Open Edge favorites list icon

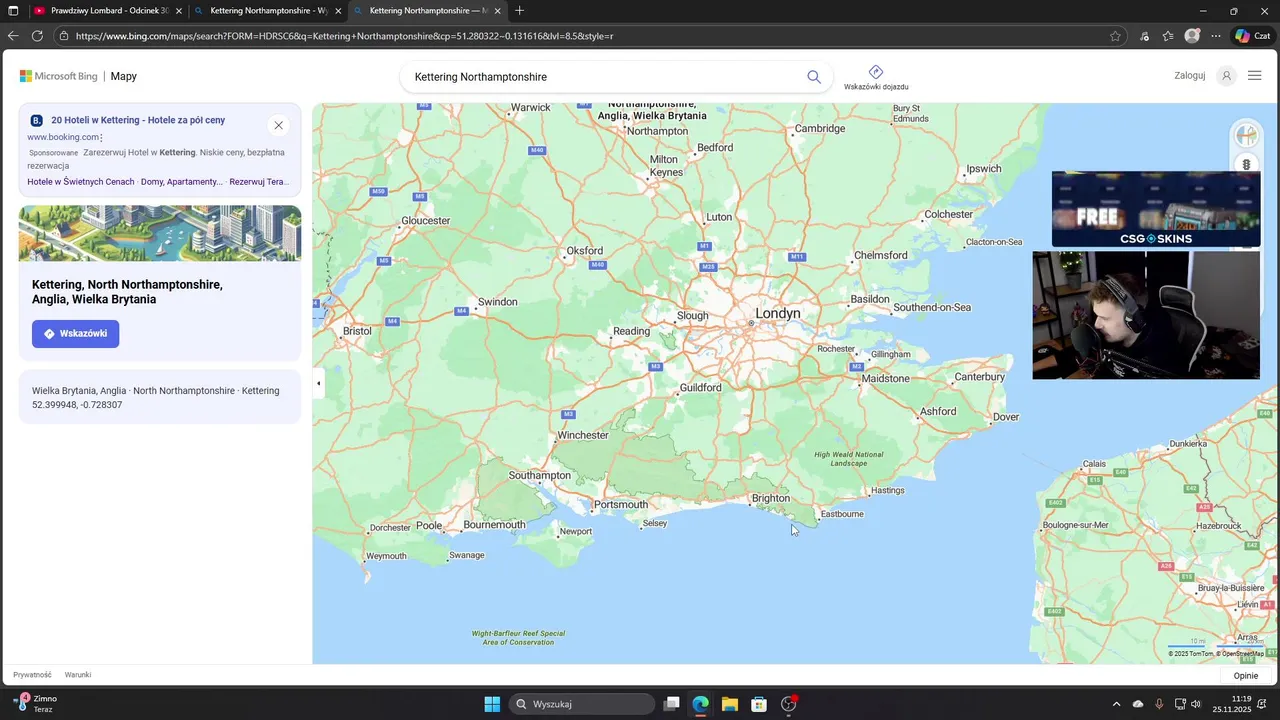pos(1168,36)
